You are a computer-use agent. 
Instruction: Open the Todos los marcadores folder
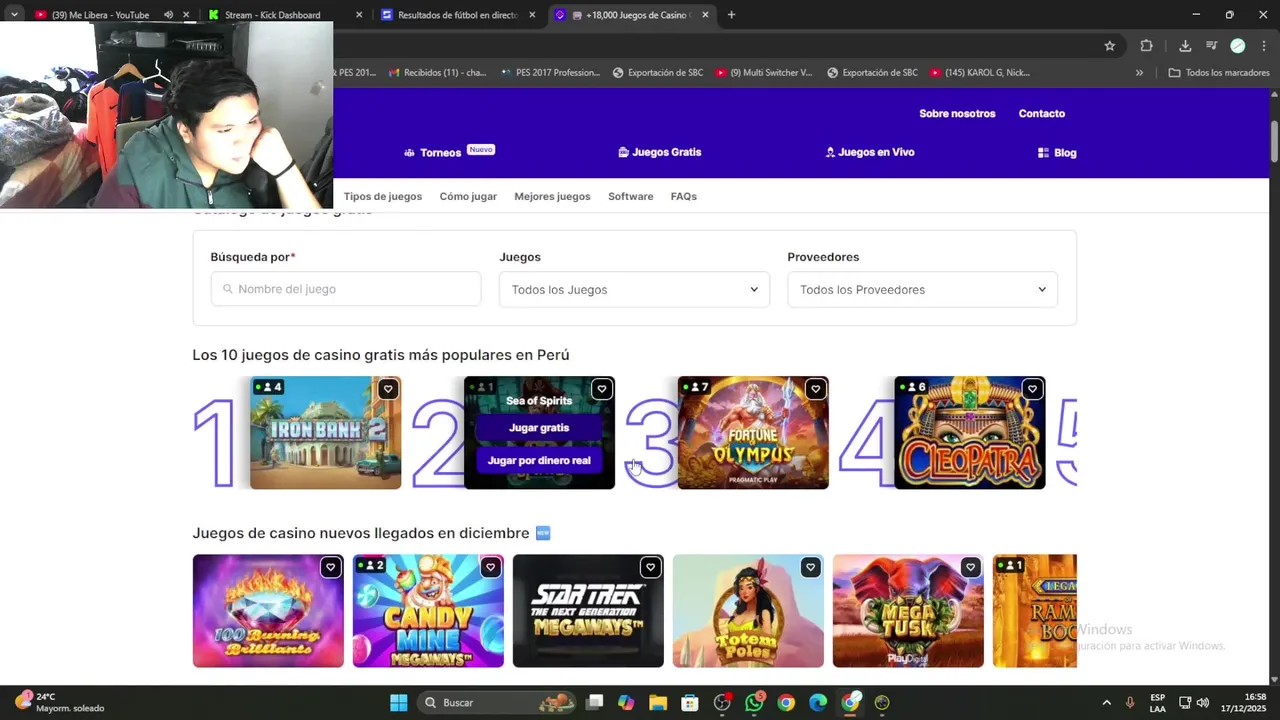(1219, 72)
